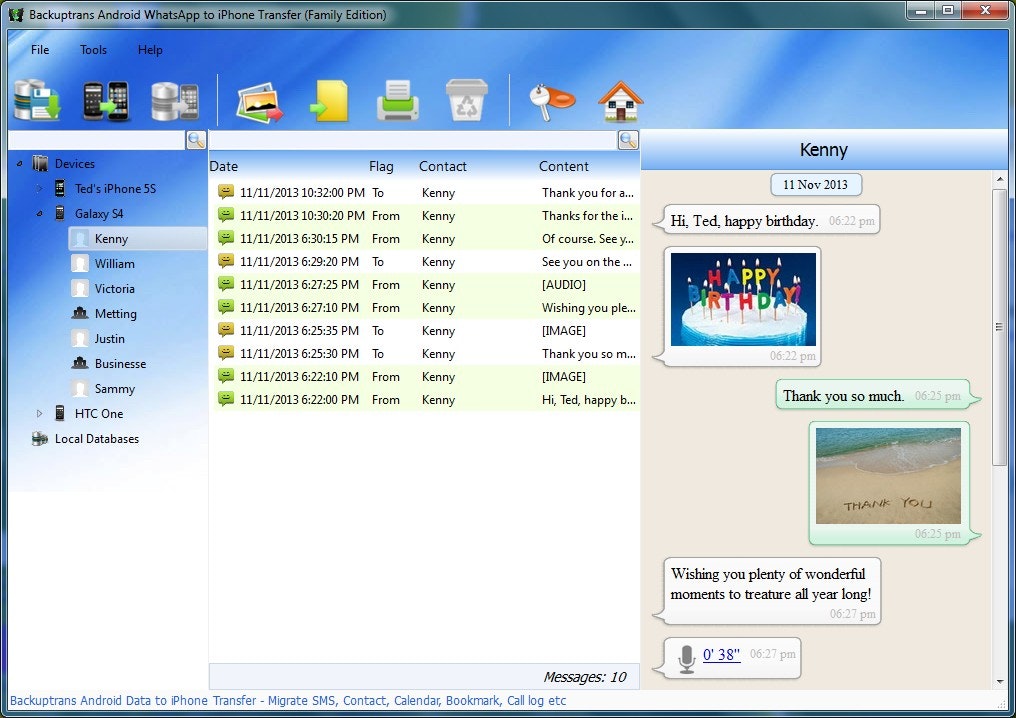Click the Backuptrans transfer link at bottom
1016x718 pixels.
(283, 700)
